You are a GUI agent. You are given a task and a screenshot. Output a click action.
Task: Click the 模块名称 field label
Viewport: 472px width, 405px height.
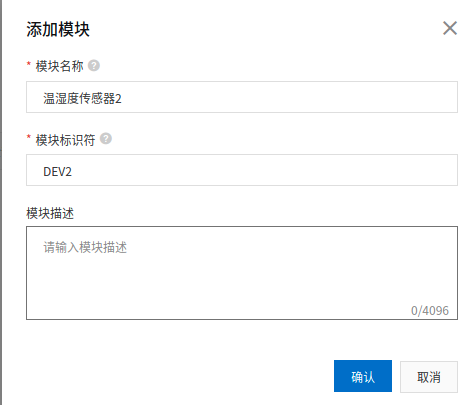(x=59, y=66)
